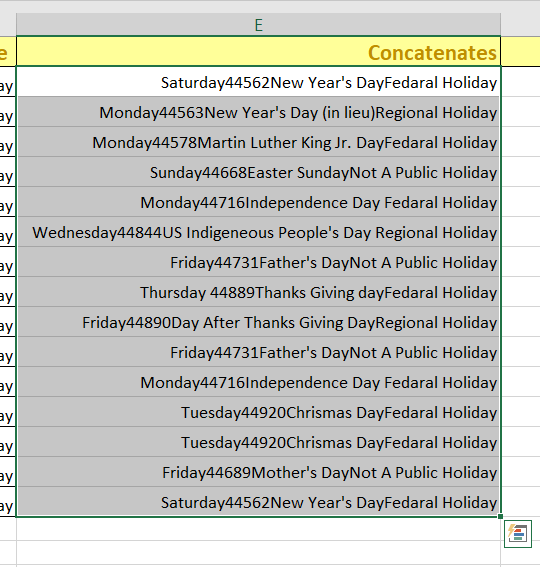The image size is (540, 567).
Task: Select first Friday44731 Father's Day cell
Action: click(259, 262)
